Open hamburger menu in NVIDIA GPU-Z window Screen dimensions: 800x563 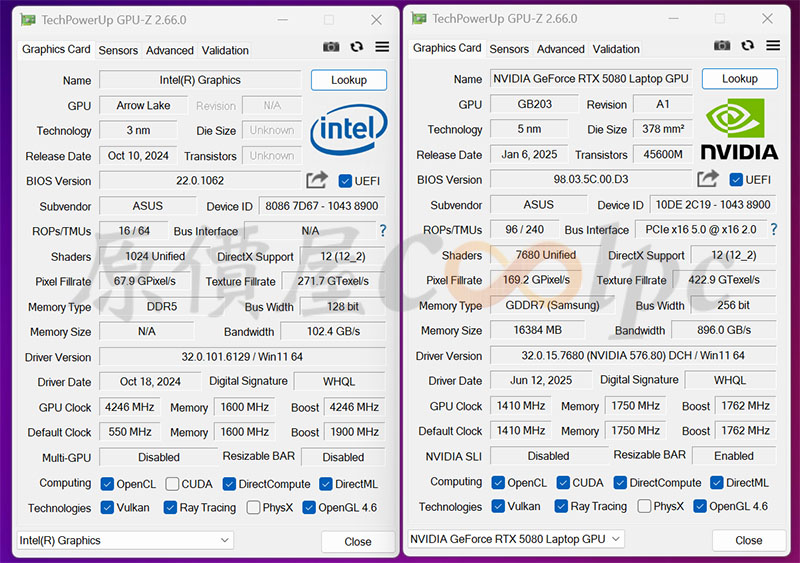(x=773, y=45)
